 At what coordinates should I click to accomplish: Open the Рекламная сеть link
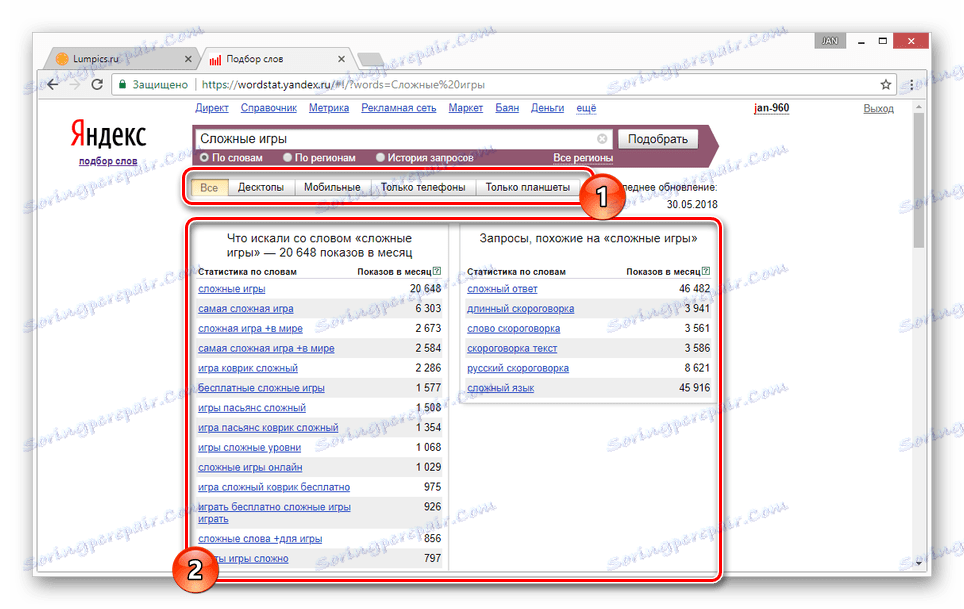point(398,108)
